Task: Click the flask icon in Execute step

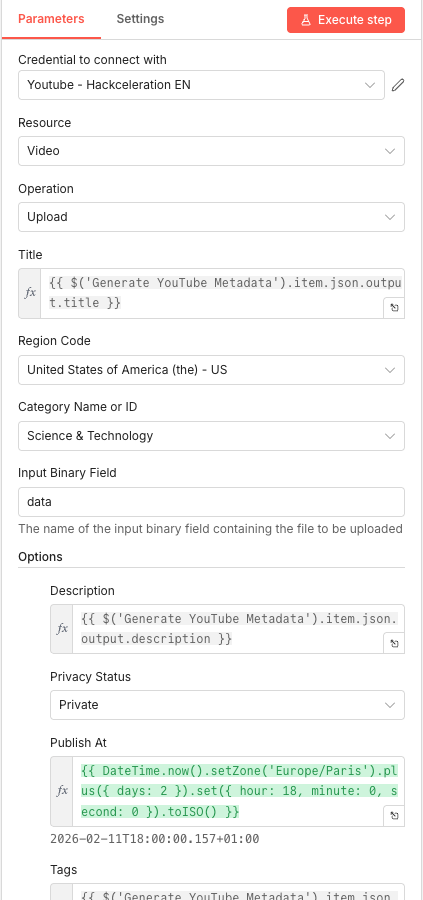Action: pos(306,20)
